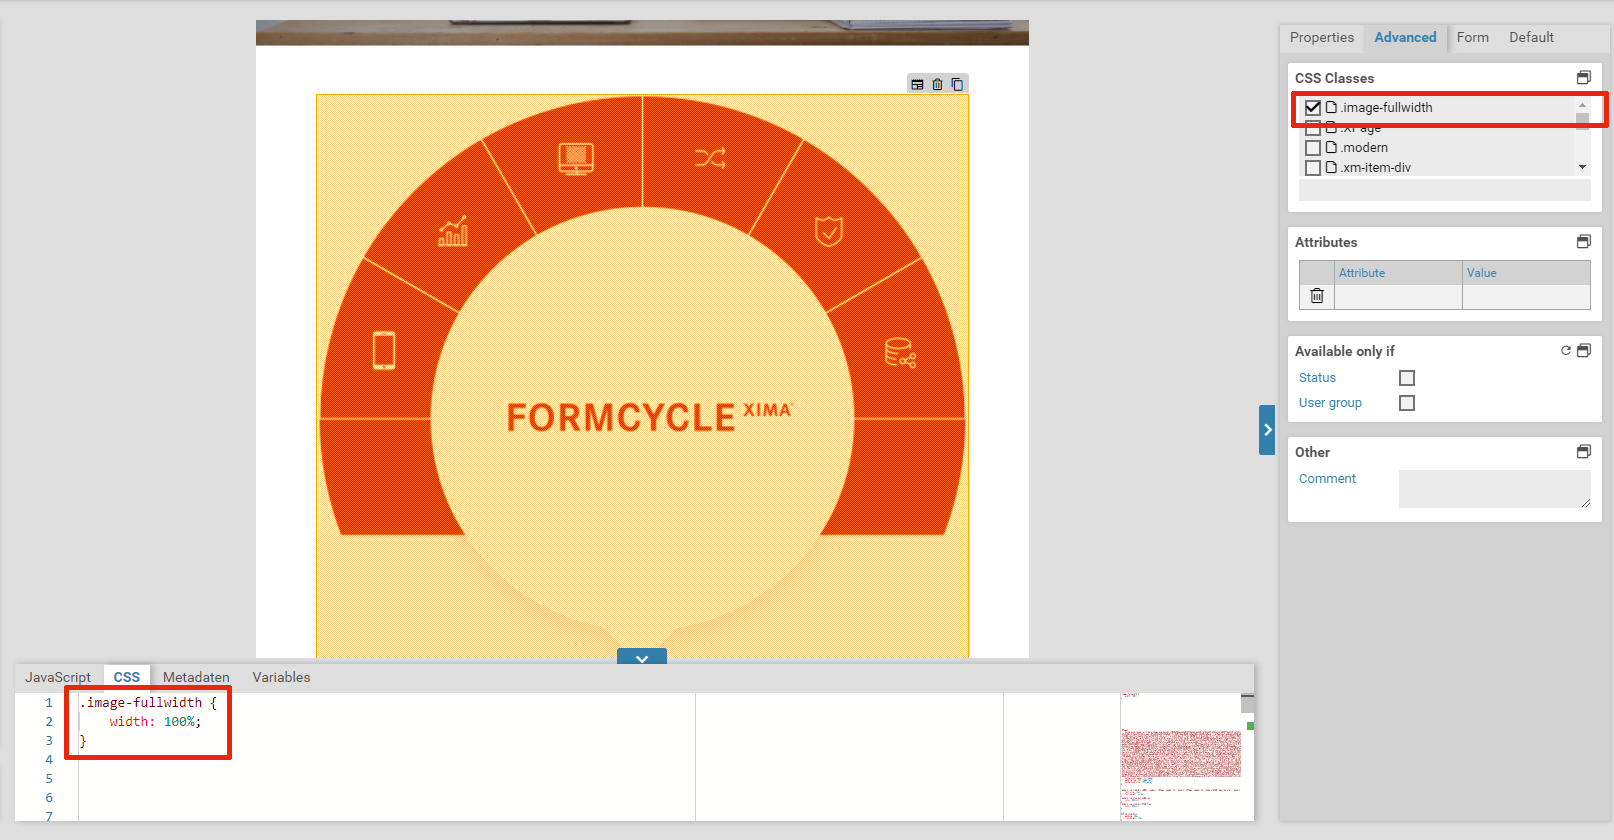Tick the Status checkbox

pyautogui.click(x=1407, y=378)
